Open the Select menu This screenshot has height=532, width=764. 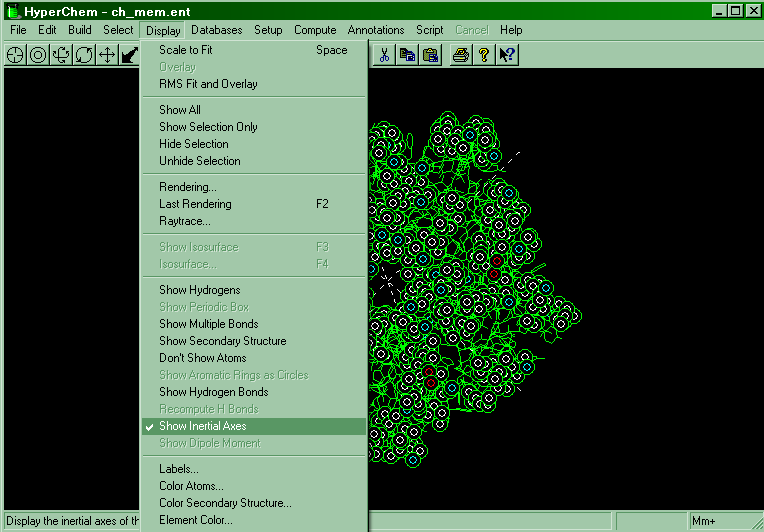click(x=118, y=30)
